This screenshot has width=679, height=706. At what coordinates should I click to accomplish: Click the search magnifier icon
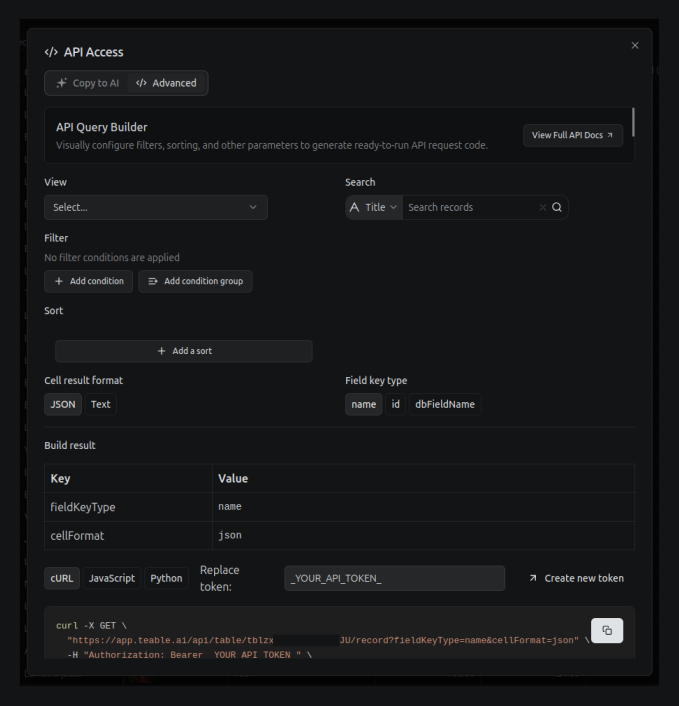[x=557, y=208]
